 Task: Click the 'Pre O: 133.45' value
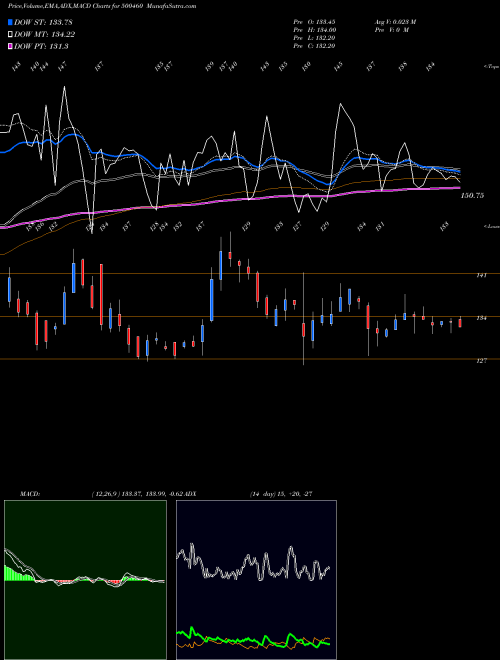point(314,22)
